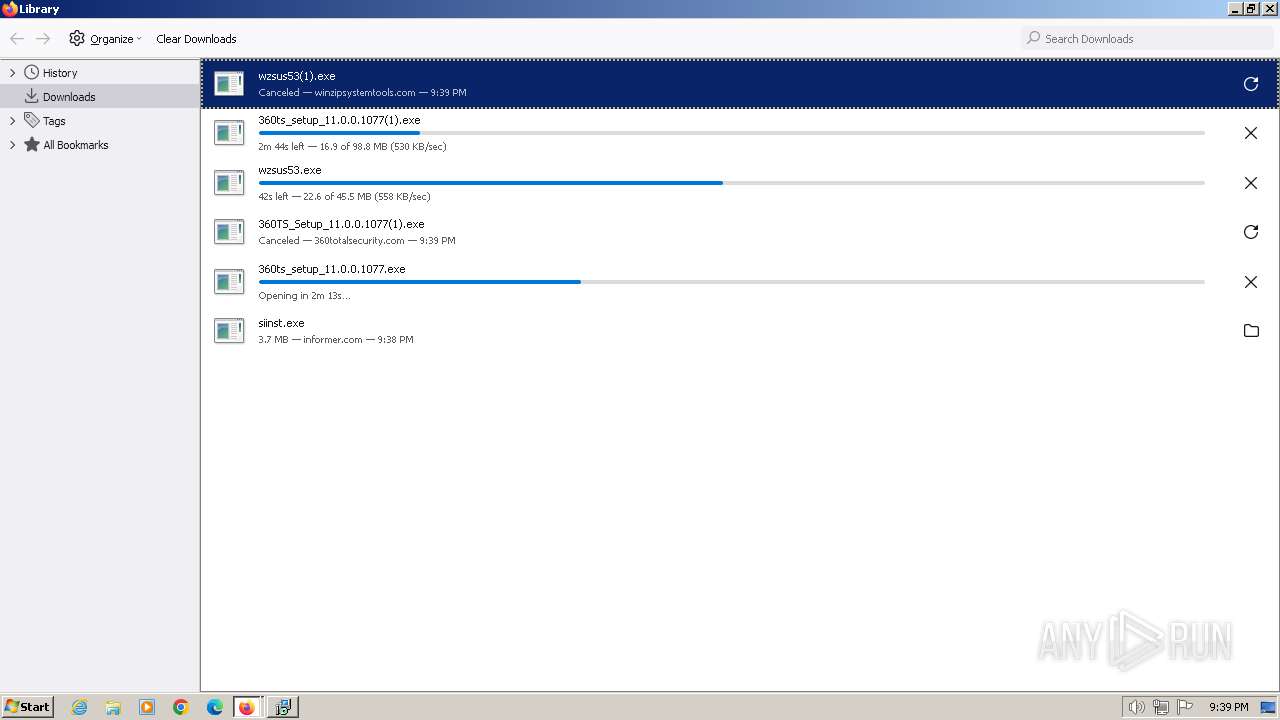Click the 9:39 PM taskbar clock
Viewport: 1280px width, 720px height.
coord(1228,707)
